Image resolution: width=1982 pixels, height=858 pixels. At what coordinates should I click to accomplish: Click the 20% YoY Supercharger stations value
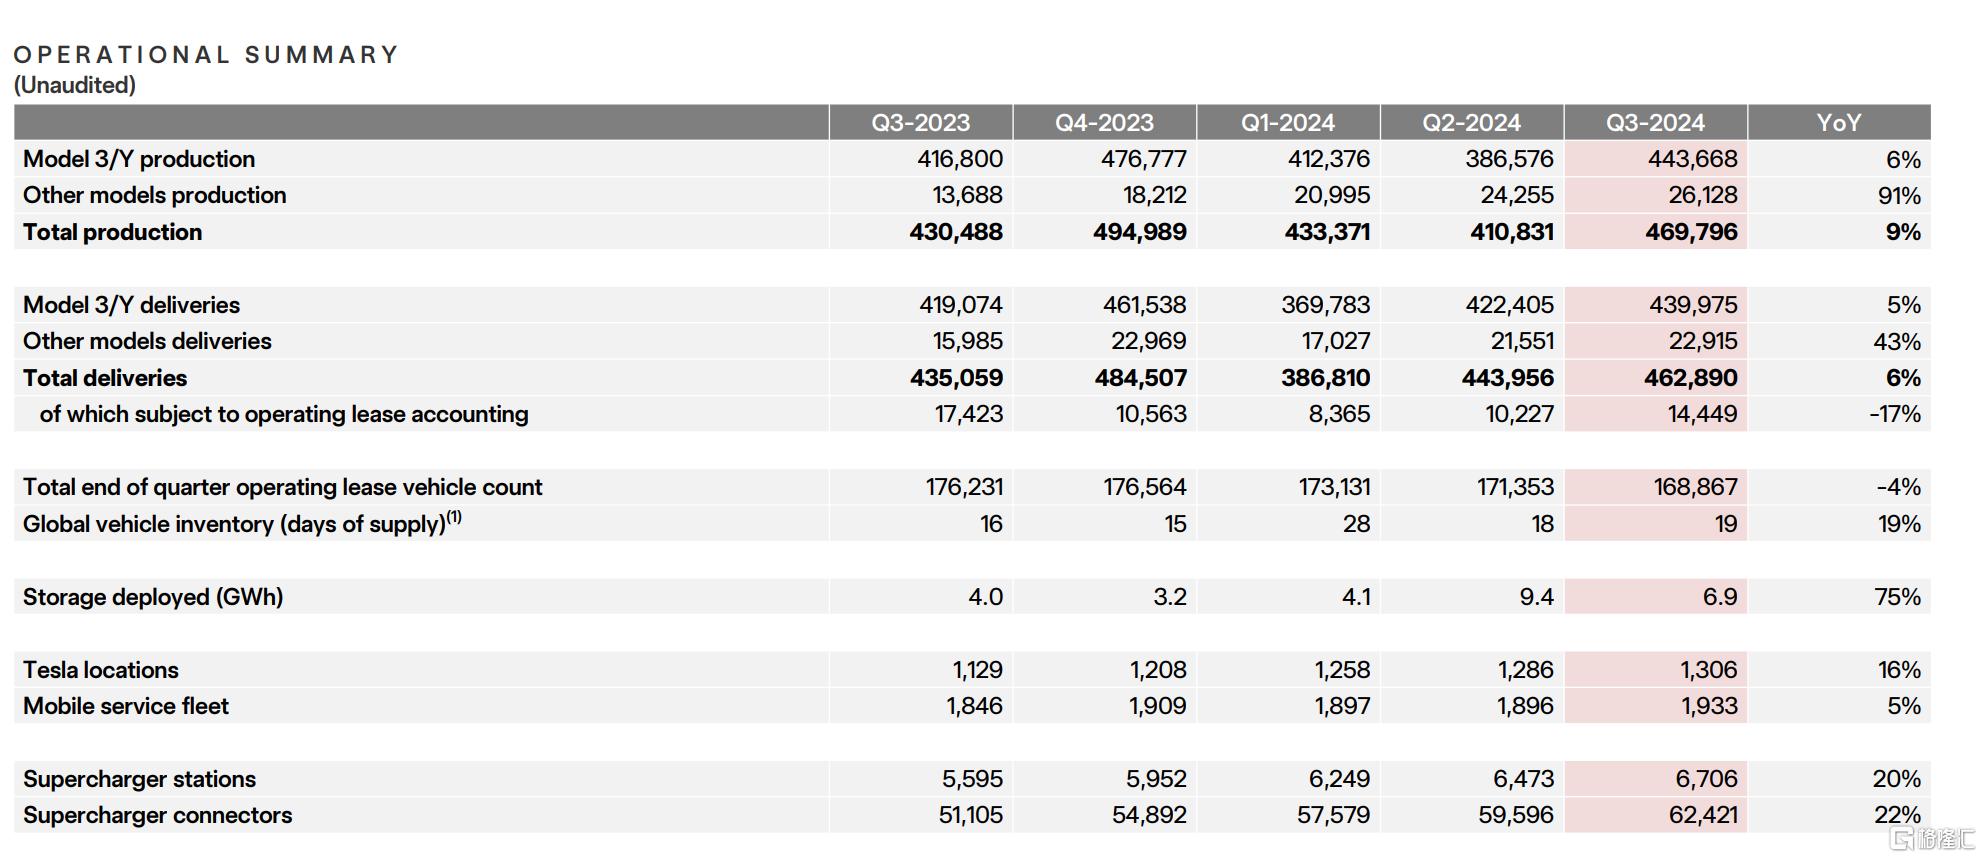(1897, 779)
